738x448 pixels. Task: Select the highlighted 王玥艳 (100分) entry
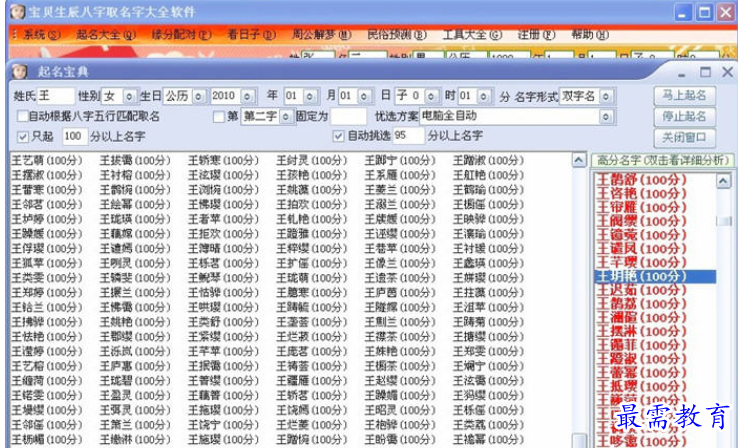(655, 276)
